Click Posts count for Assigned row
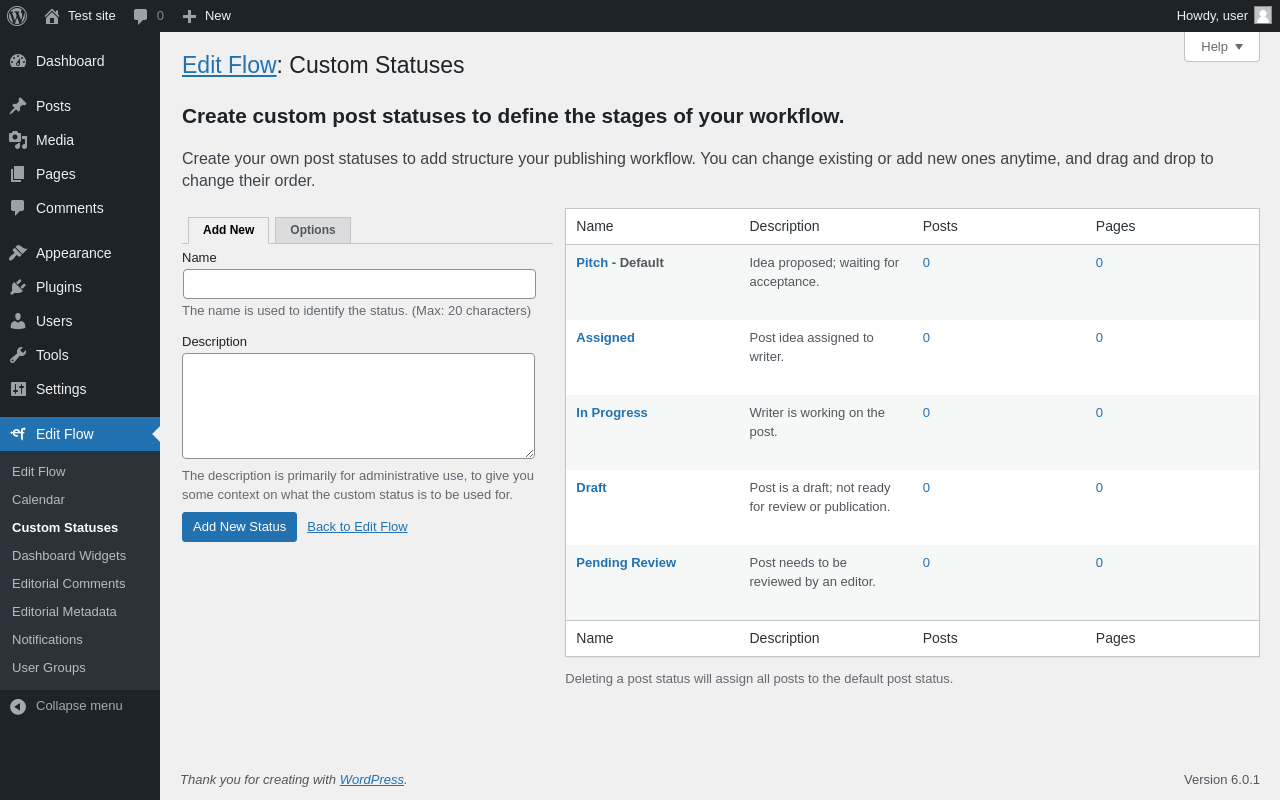This screenshot has width=1280, height=800. (926, 337)
